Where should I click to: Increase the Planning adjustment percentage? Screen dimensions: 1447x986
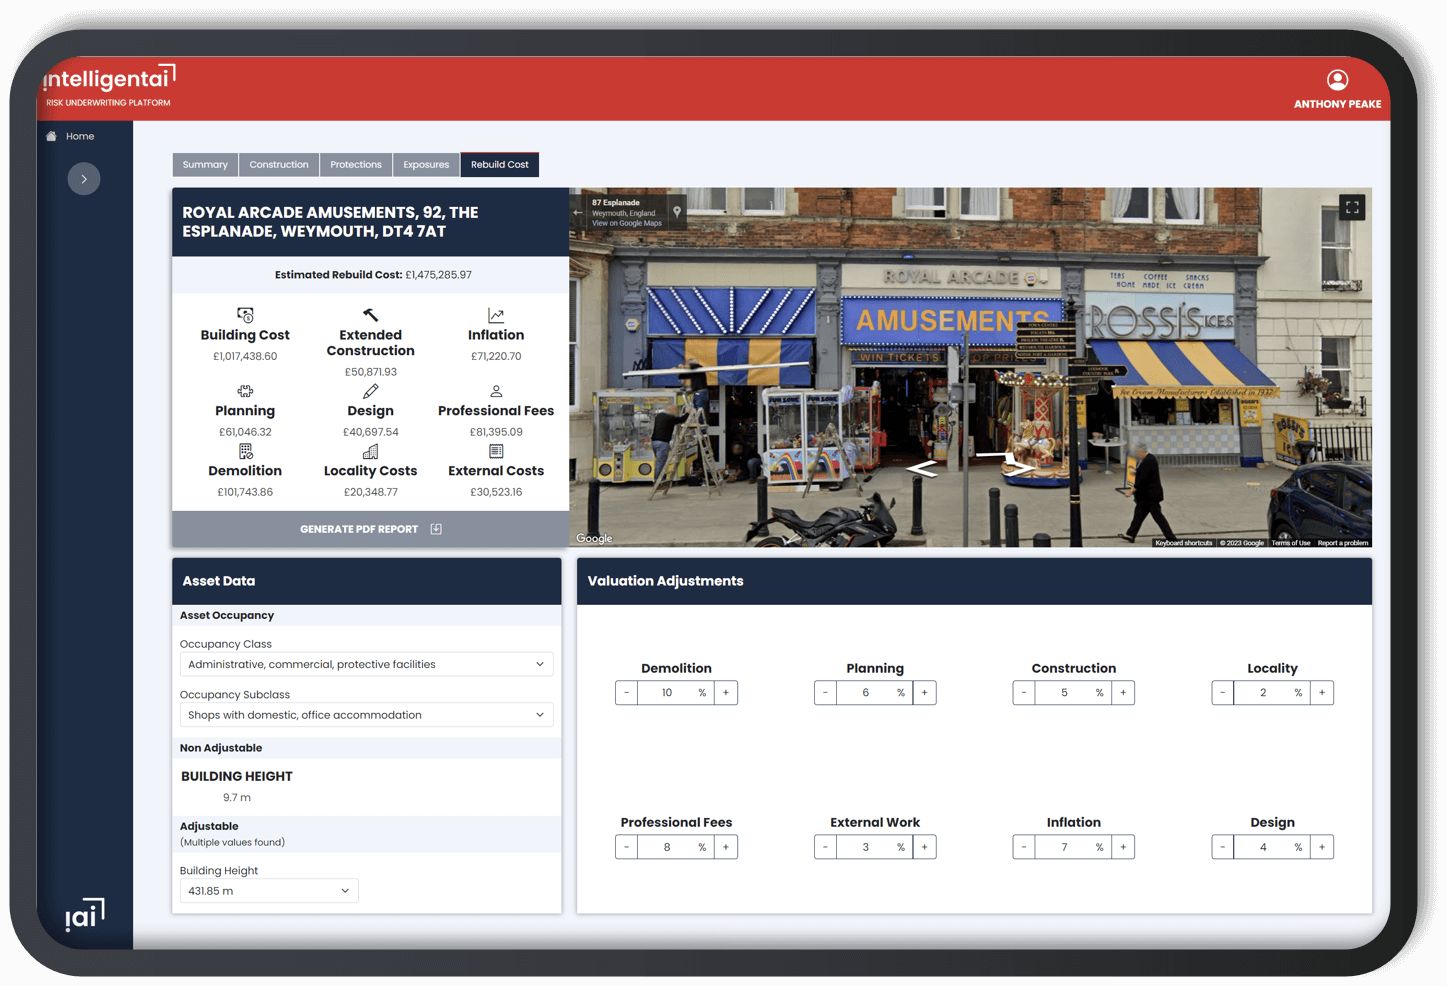pyautogui.click(x=925, y=693)
